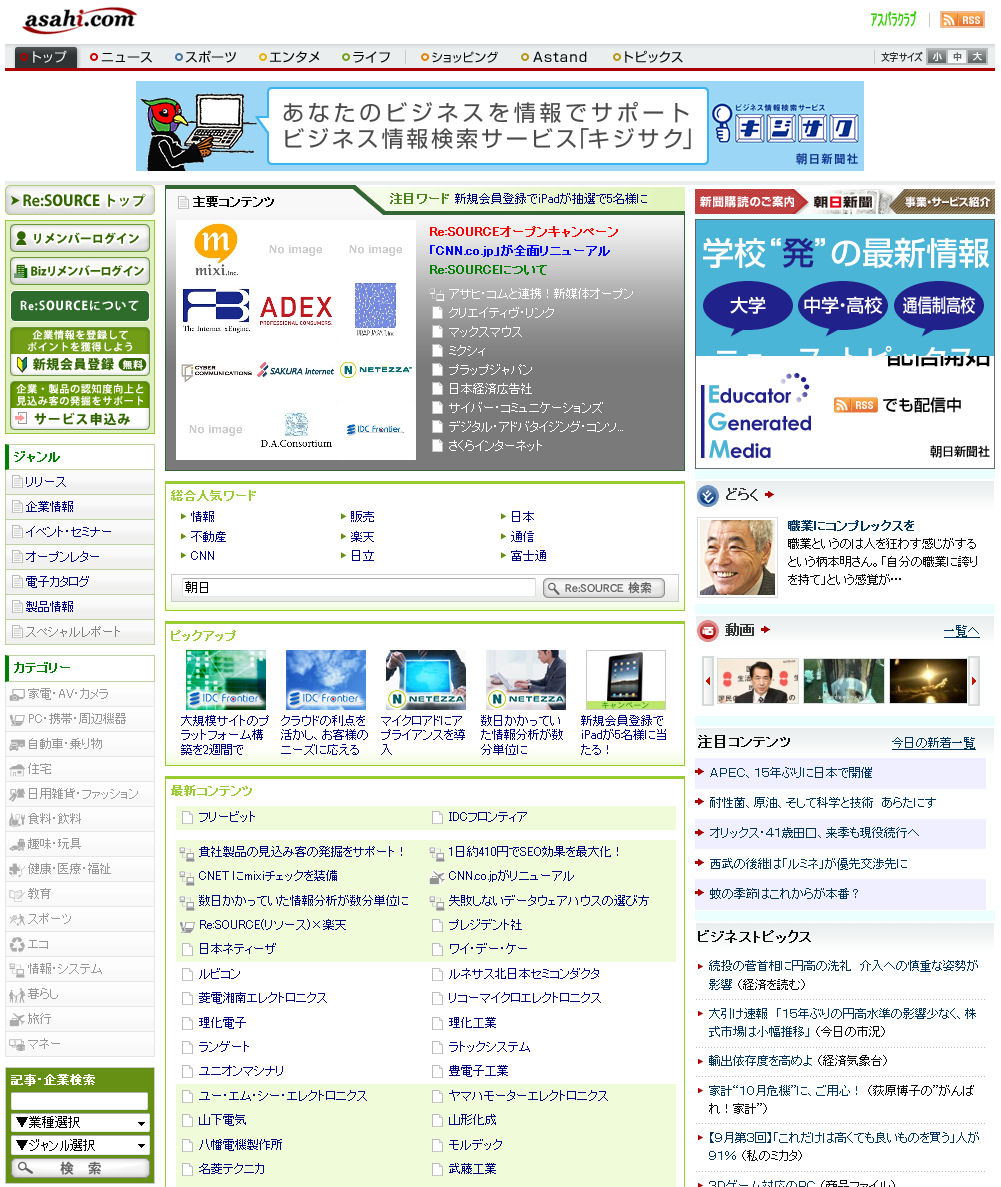Open the ライフ navigation tab
Screen dimensions: 1001x1187
tap(366, 57)
